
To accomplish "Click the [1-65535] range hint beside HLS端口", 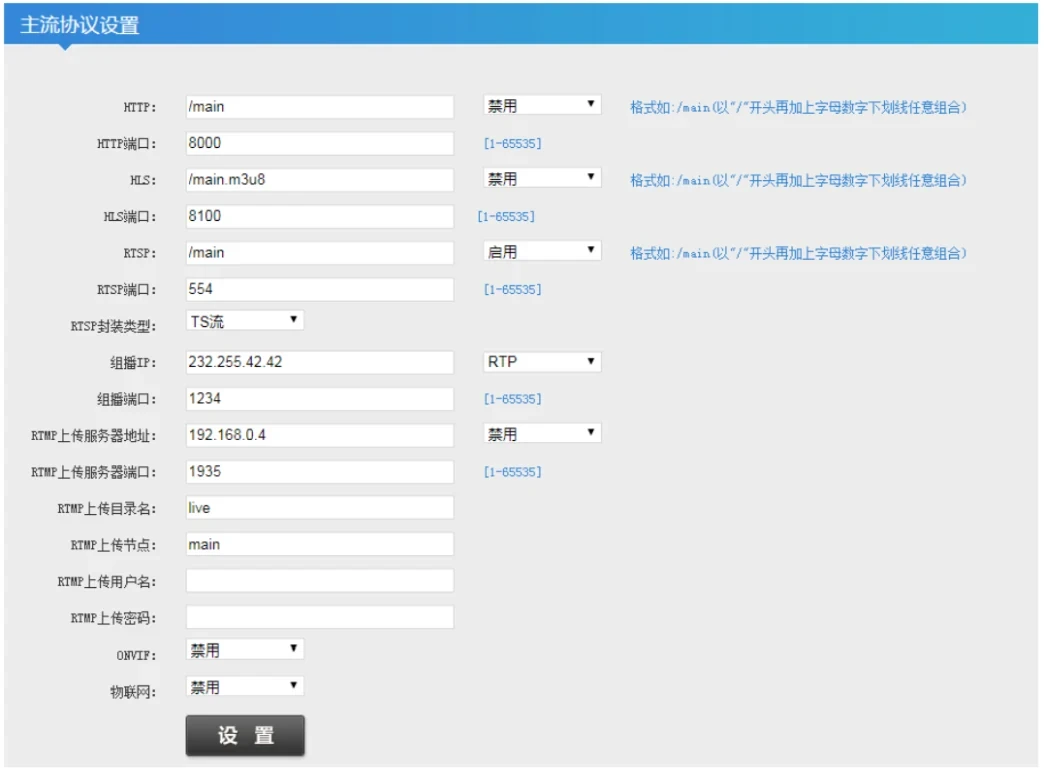I will click(x=506, y=217).
